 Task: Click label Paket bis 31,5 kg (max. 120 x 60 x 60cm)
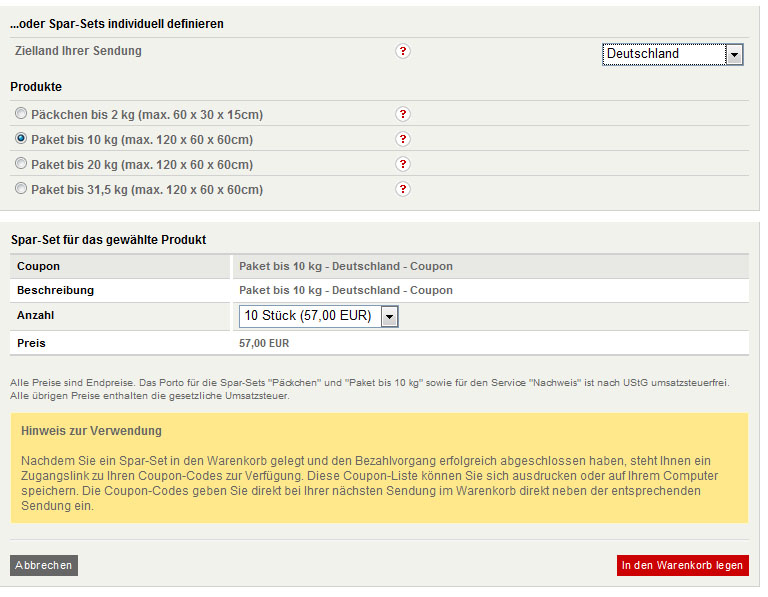point(147,190)
